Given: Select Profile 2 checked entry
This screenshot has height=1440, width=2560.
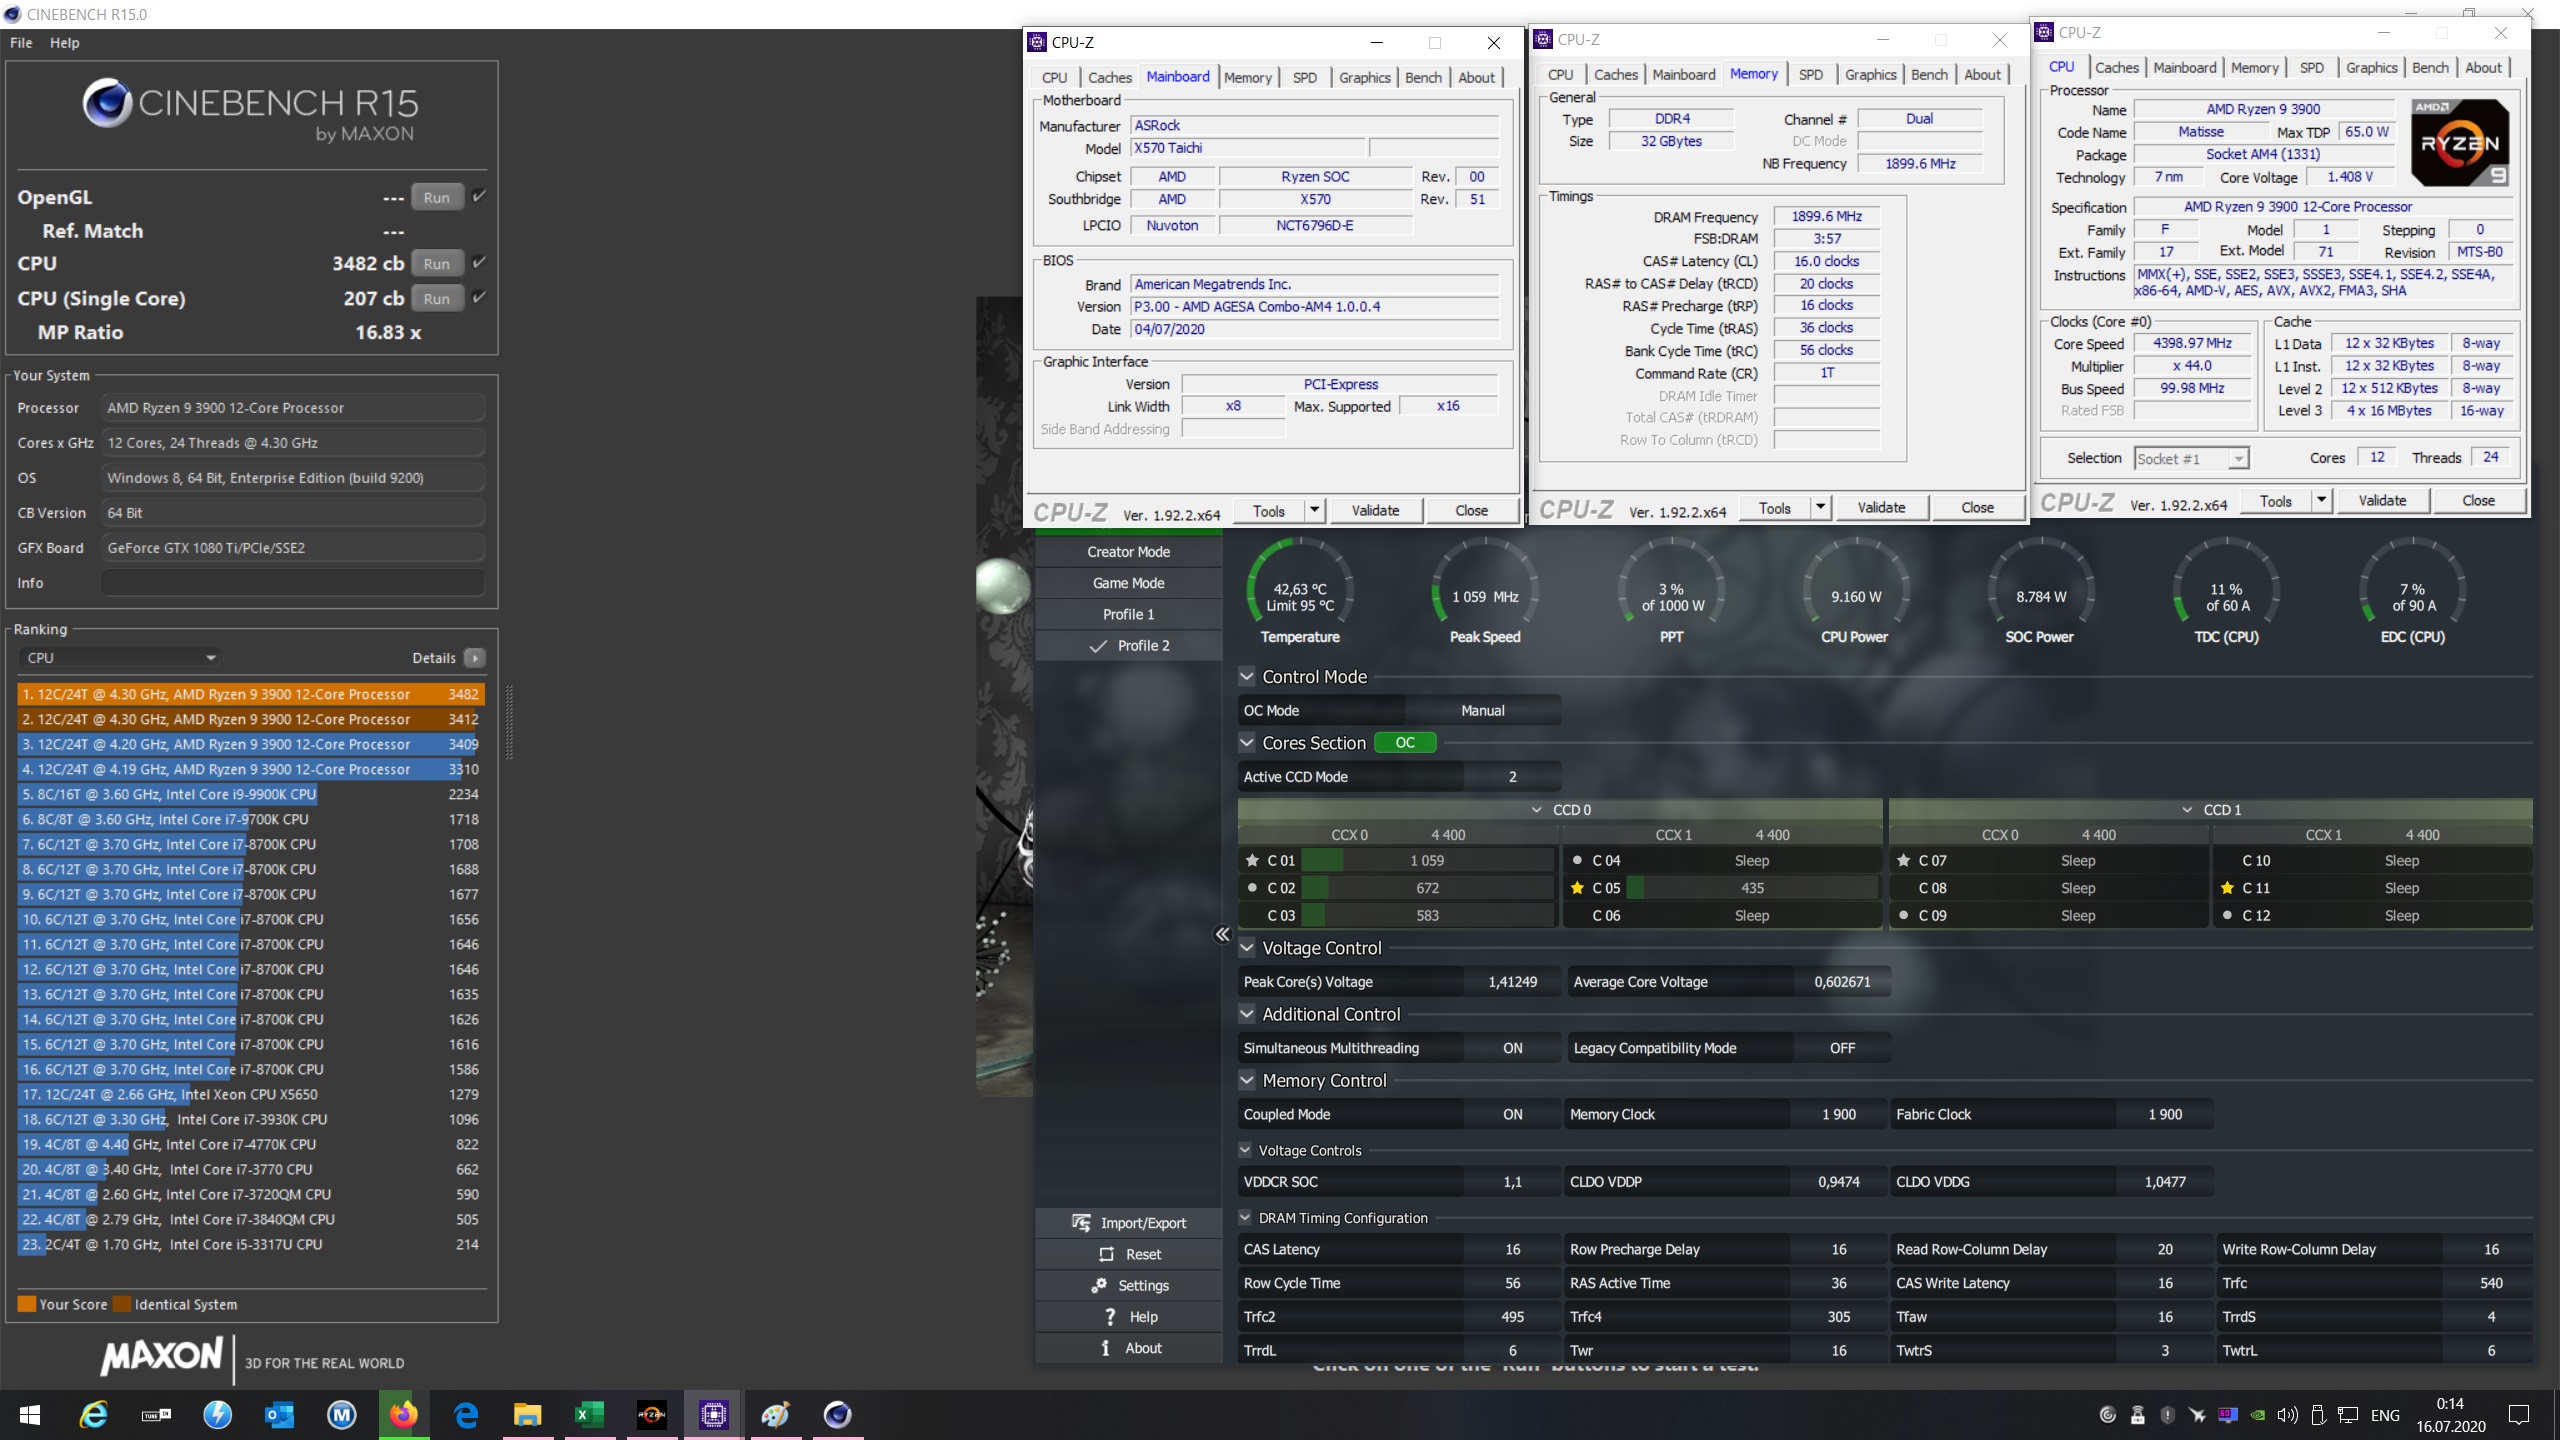Looking at the screenshot, I should click(1129, 645).
